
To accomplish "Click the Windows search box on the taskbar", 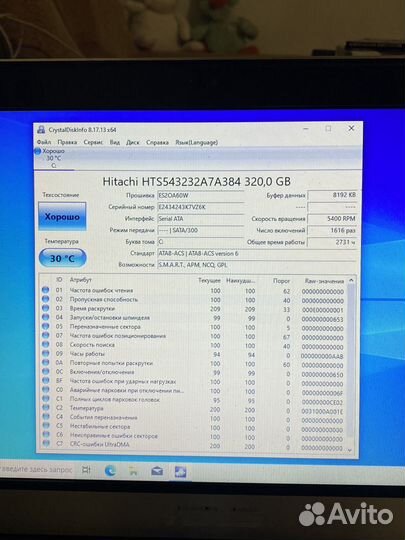I will point(36,469).
